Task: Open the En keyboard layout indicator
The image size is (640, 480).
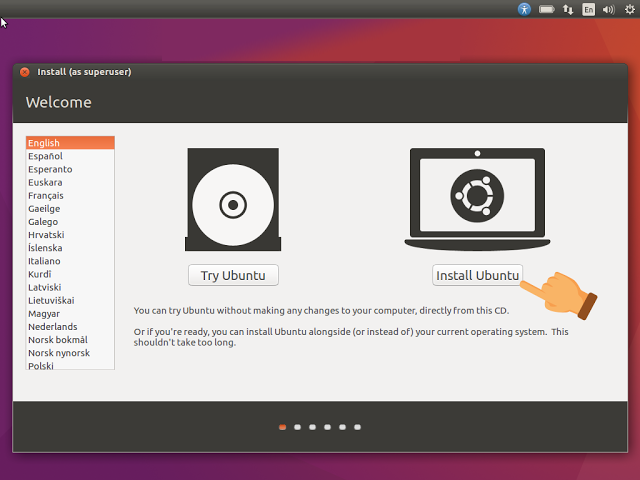Action: coord(588,9)
